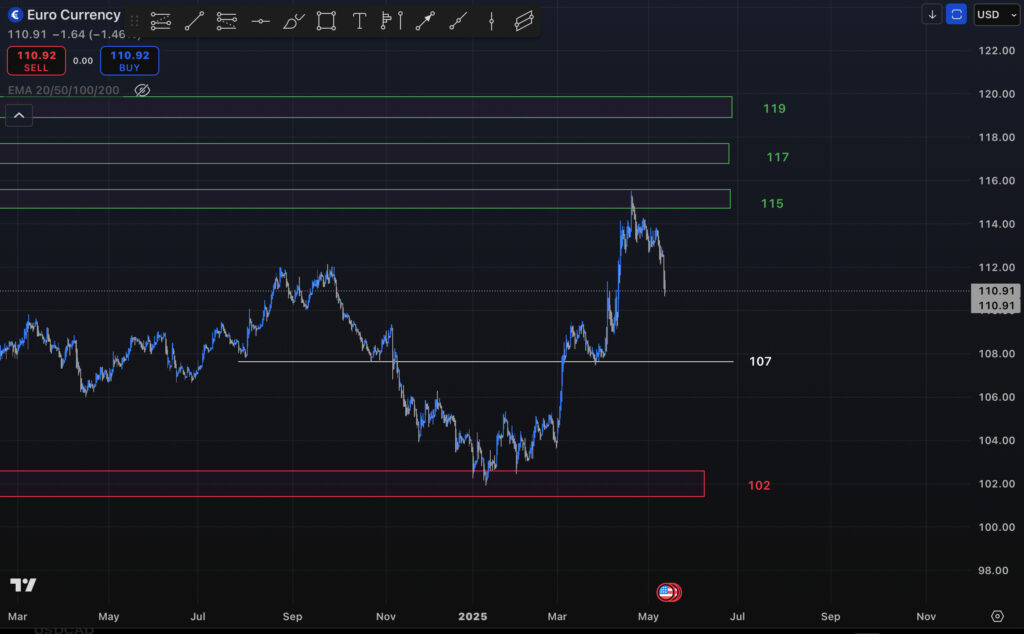Expand the collapsed panel chevron

[18, 115]
